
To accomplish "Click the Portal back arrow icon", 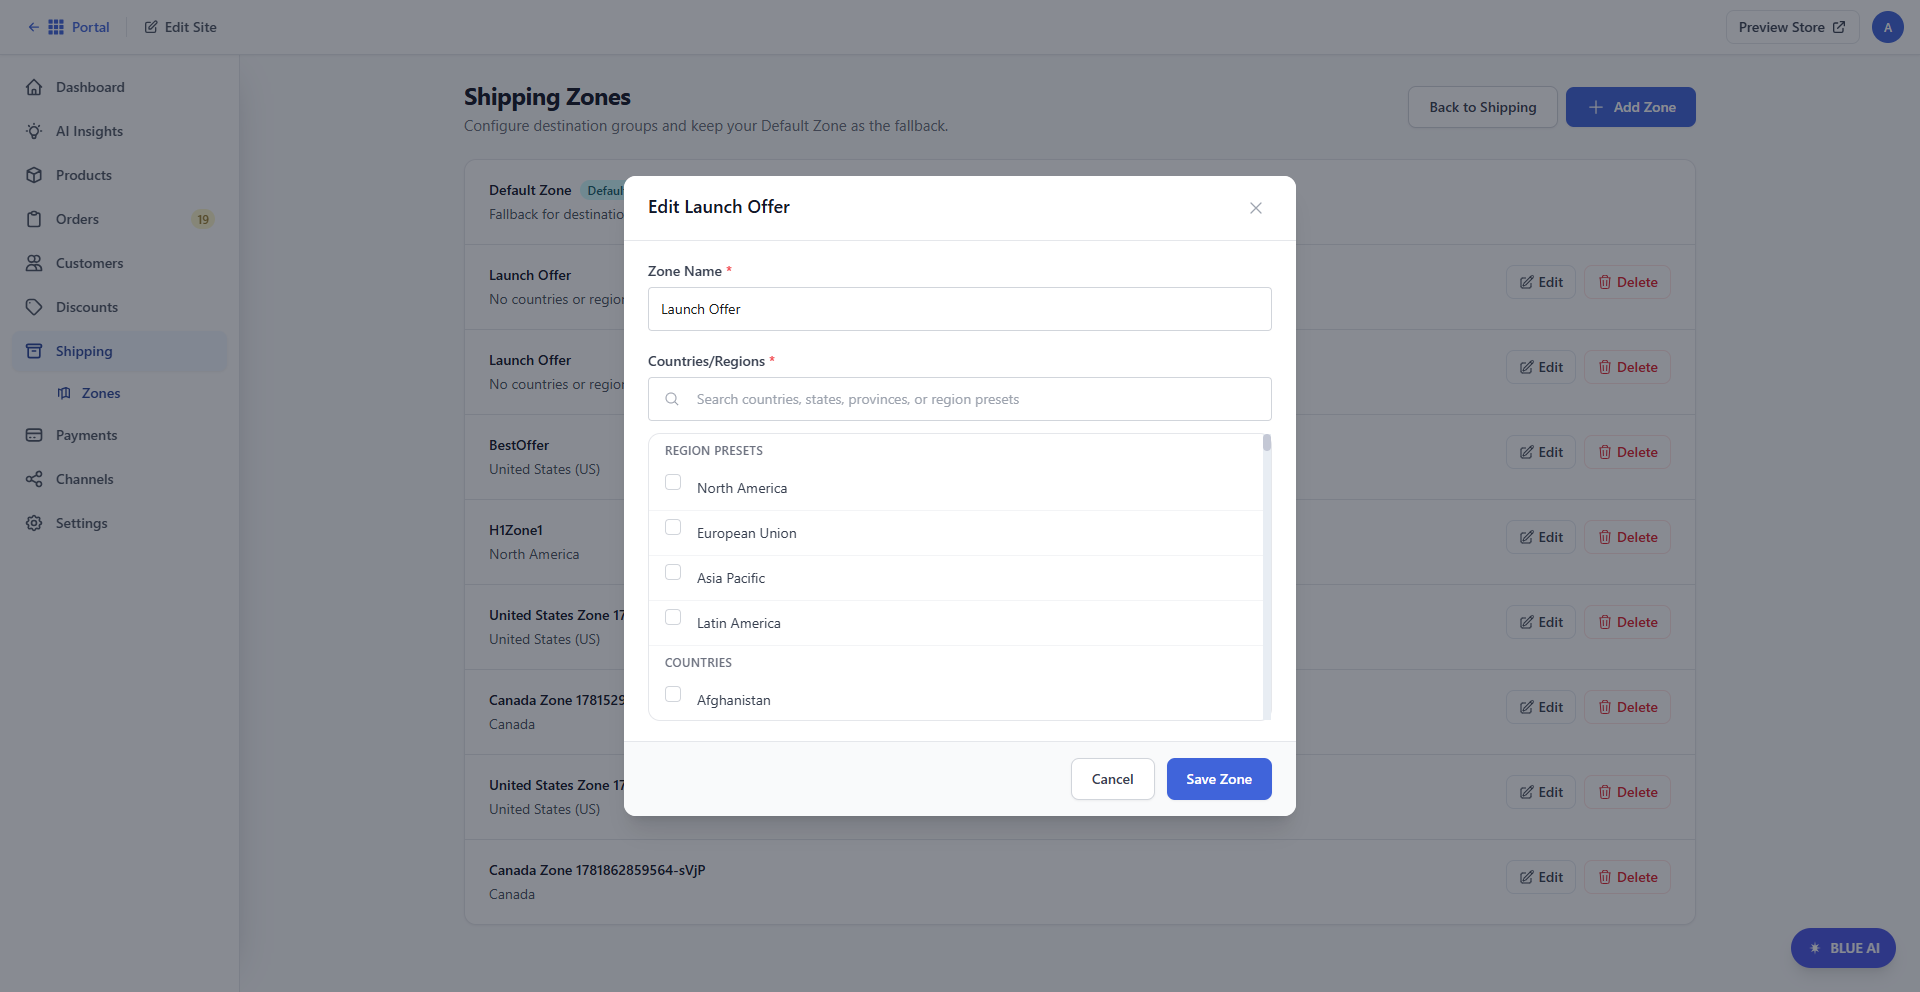I will tap(33, 27).
